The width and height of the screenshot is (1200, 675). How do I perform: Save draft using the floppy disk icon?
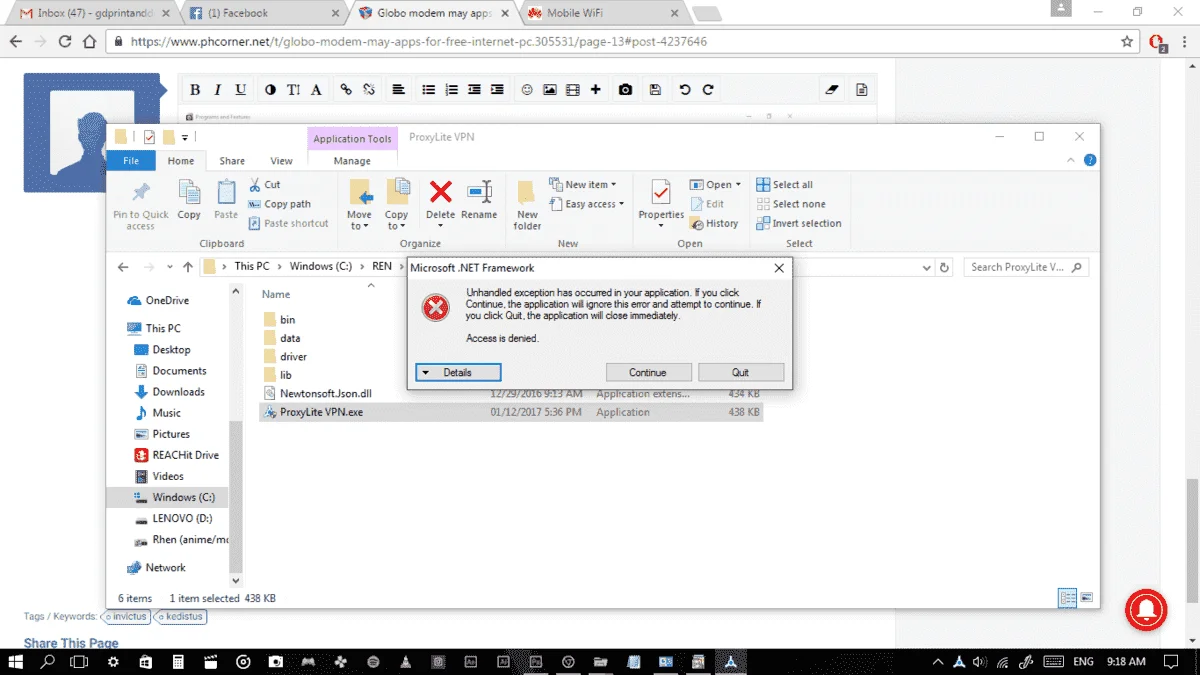pos(655,89)
